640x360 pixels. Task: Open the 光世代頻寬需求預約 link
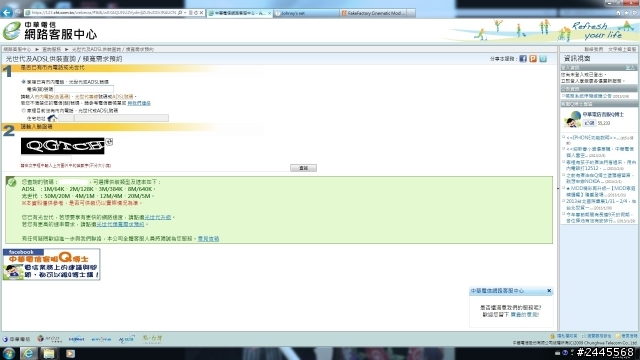[x=120, y=224]
